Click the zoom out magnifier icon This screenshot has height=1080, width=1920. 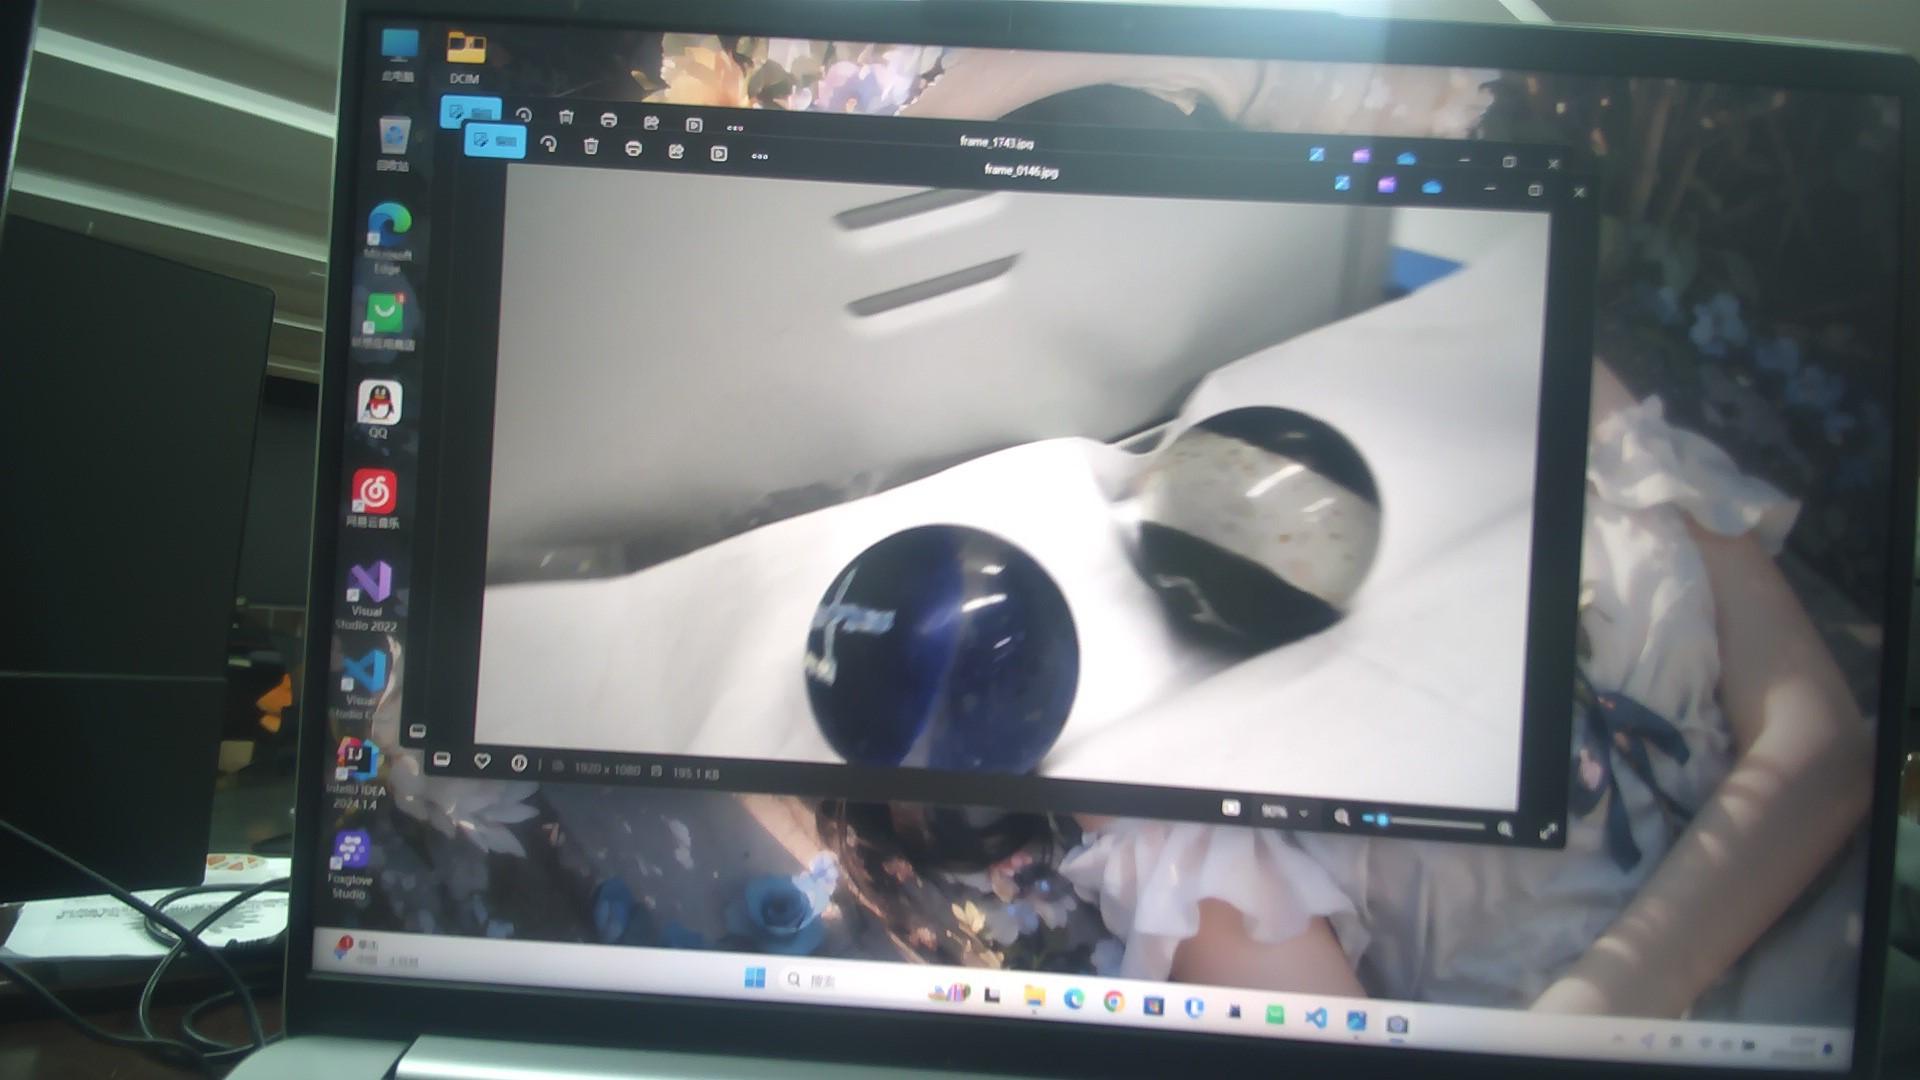click(x=1342, y=817)
